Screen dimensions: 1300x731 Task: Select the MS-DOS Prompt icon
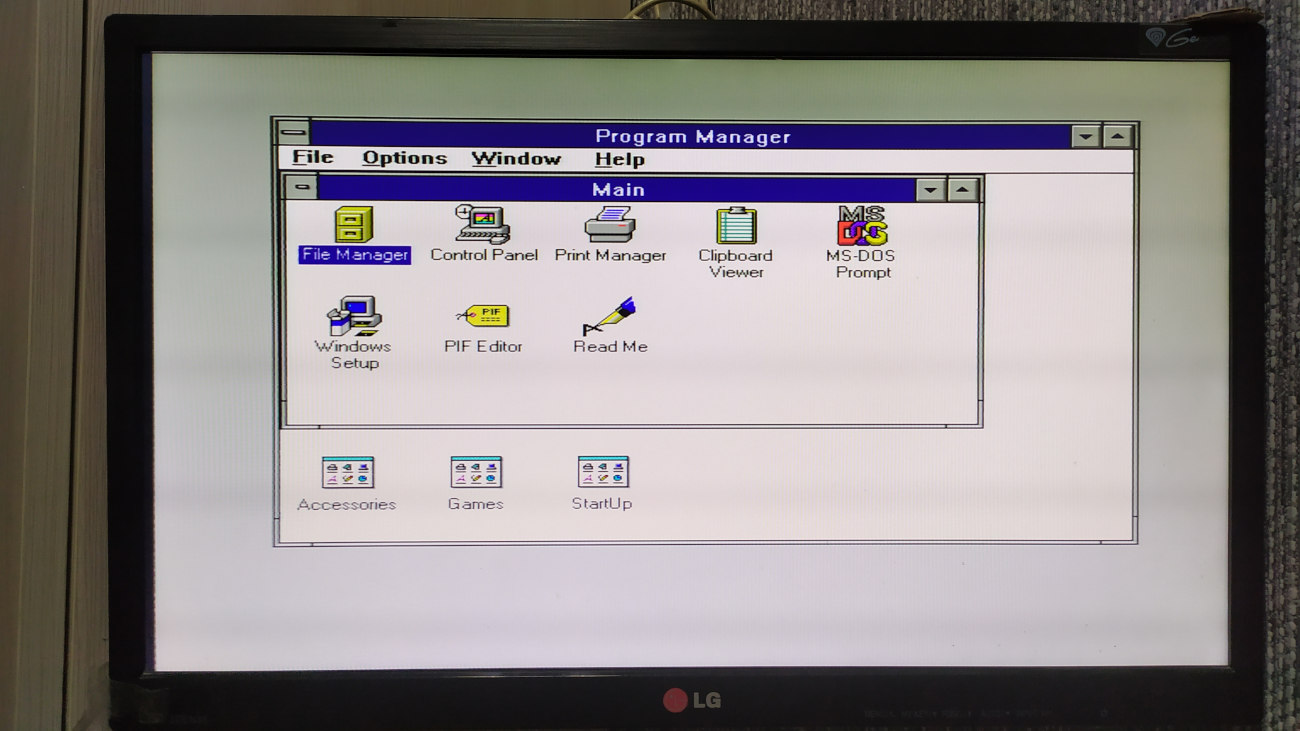862,225
